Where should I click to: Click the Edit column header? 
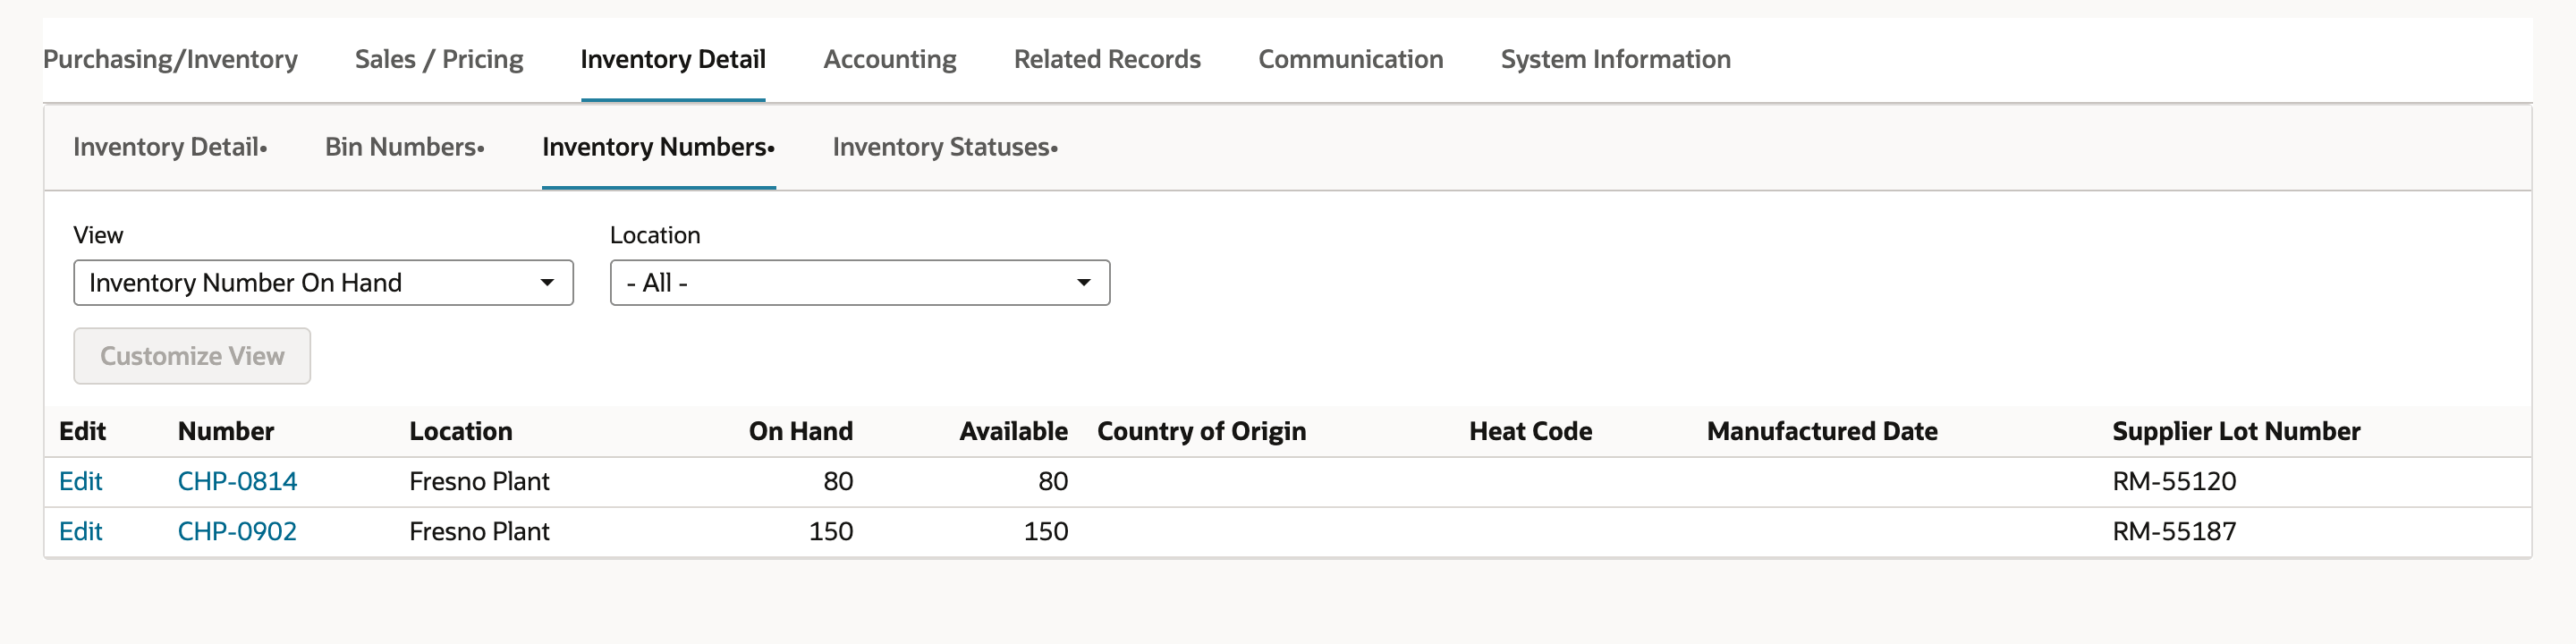tap(82, 431)
